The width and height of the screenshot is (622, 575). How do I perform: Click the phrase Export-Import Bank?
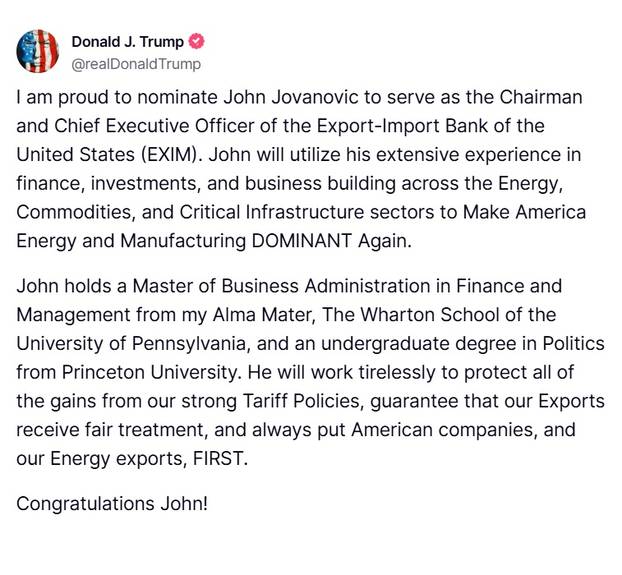(x=402, y=126)
